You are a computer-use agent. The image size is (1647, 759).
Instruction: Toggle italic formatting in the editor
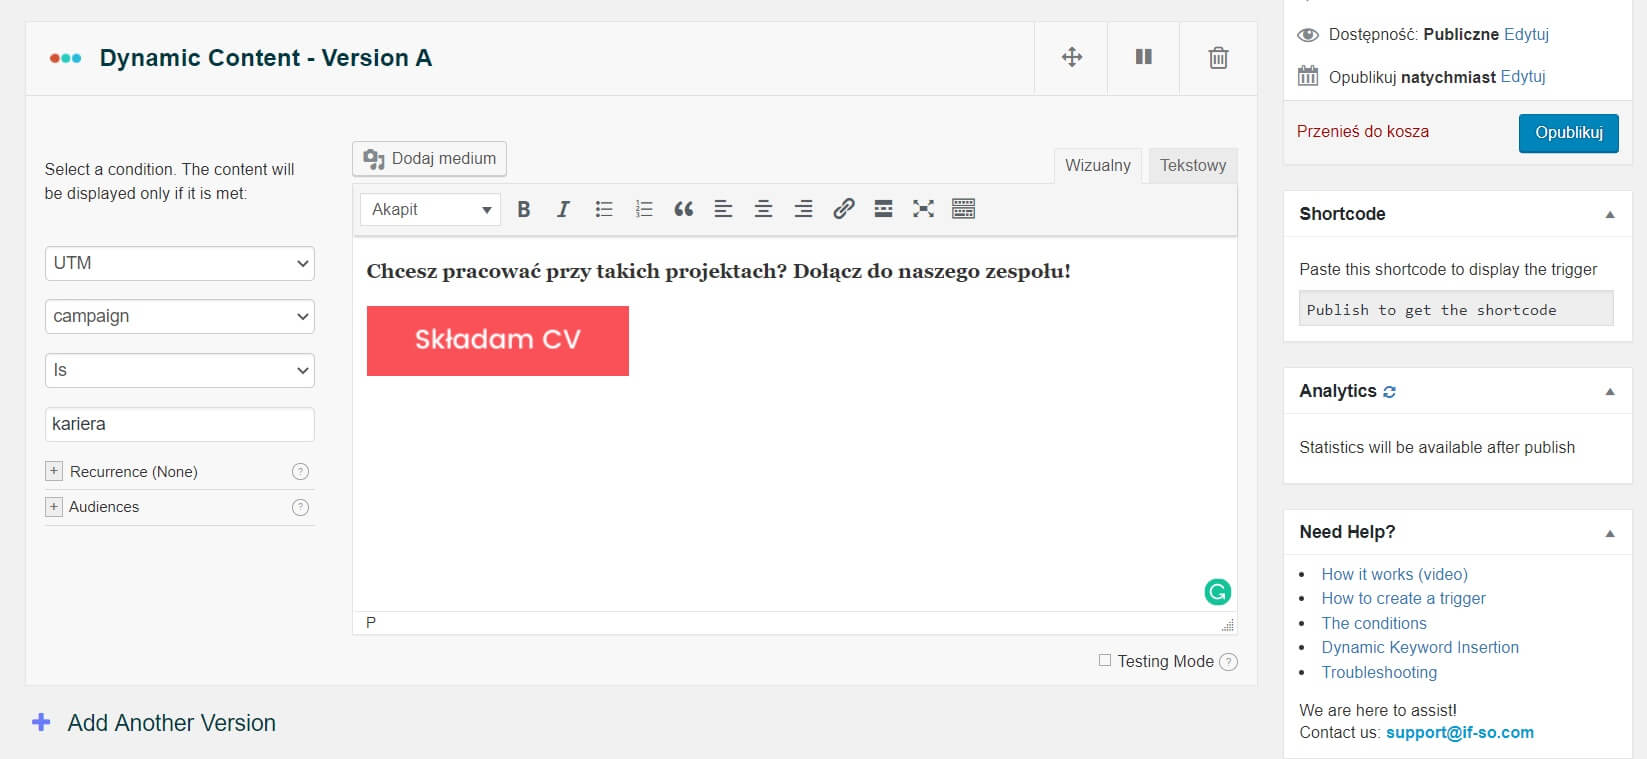click(x=563, y=209)
